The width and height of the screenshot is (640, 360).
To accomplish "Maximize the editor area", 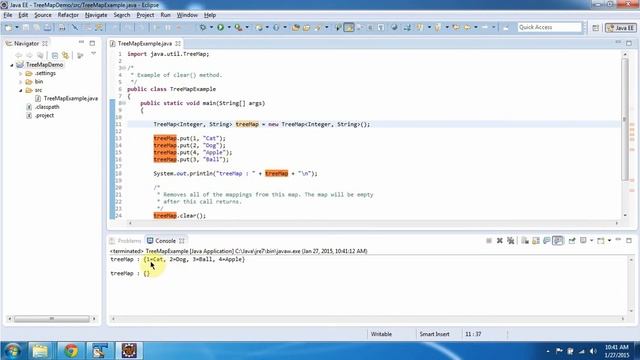I will (629, 43).
